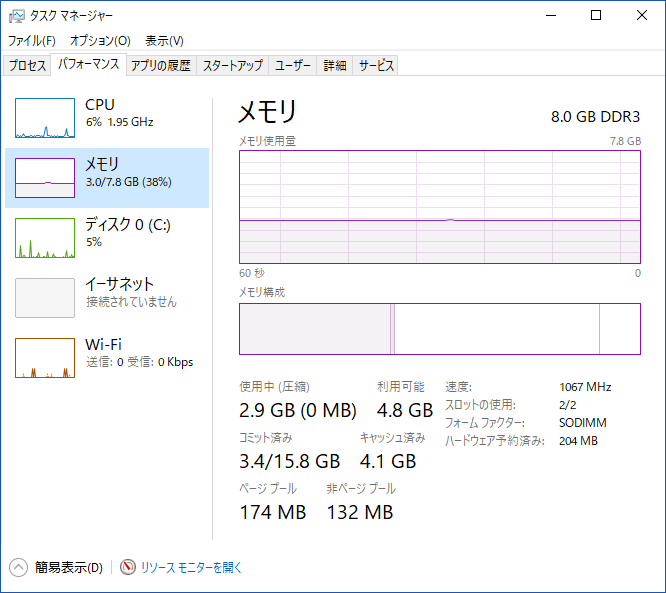Click the Resource Monitor icon at bottom

pos(127,567)
